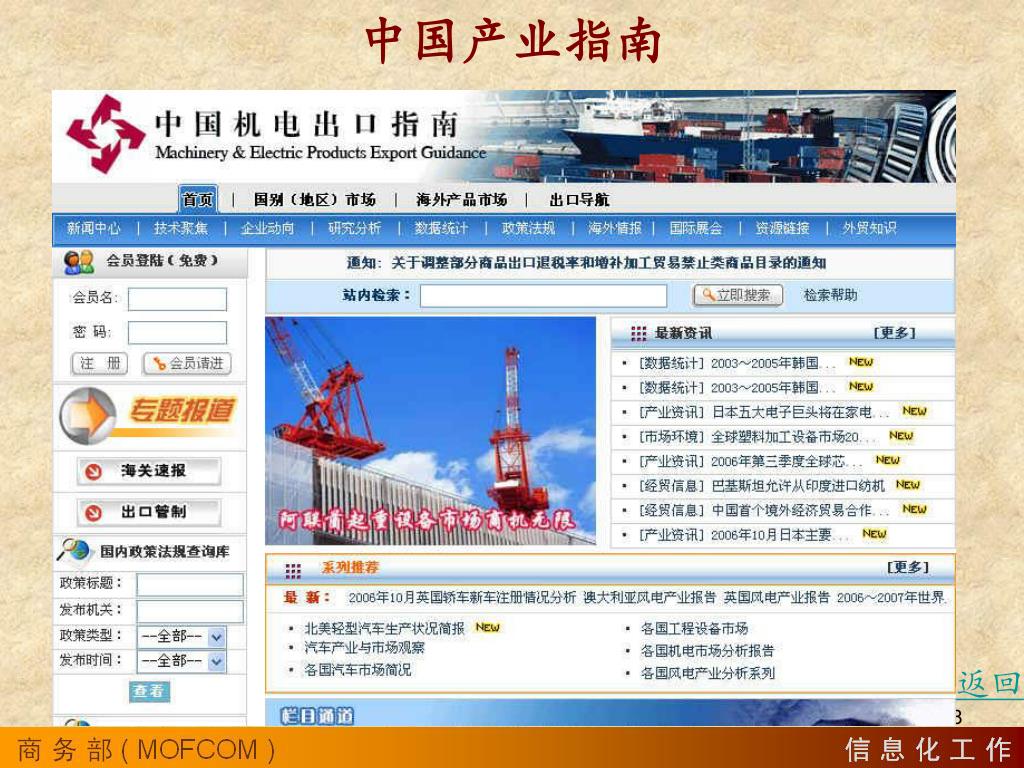Click the 会员请进 login button

pos(187,364)
